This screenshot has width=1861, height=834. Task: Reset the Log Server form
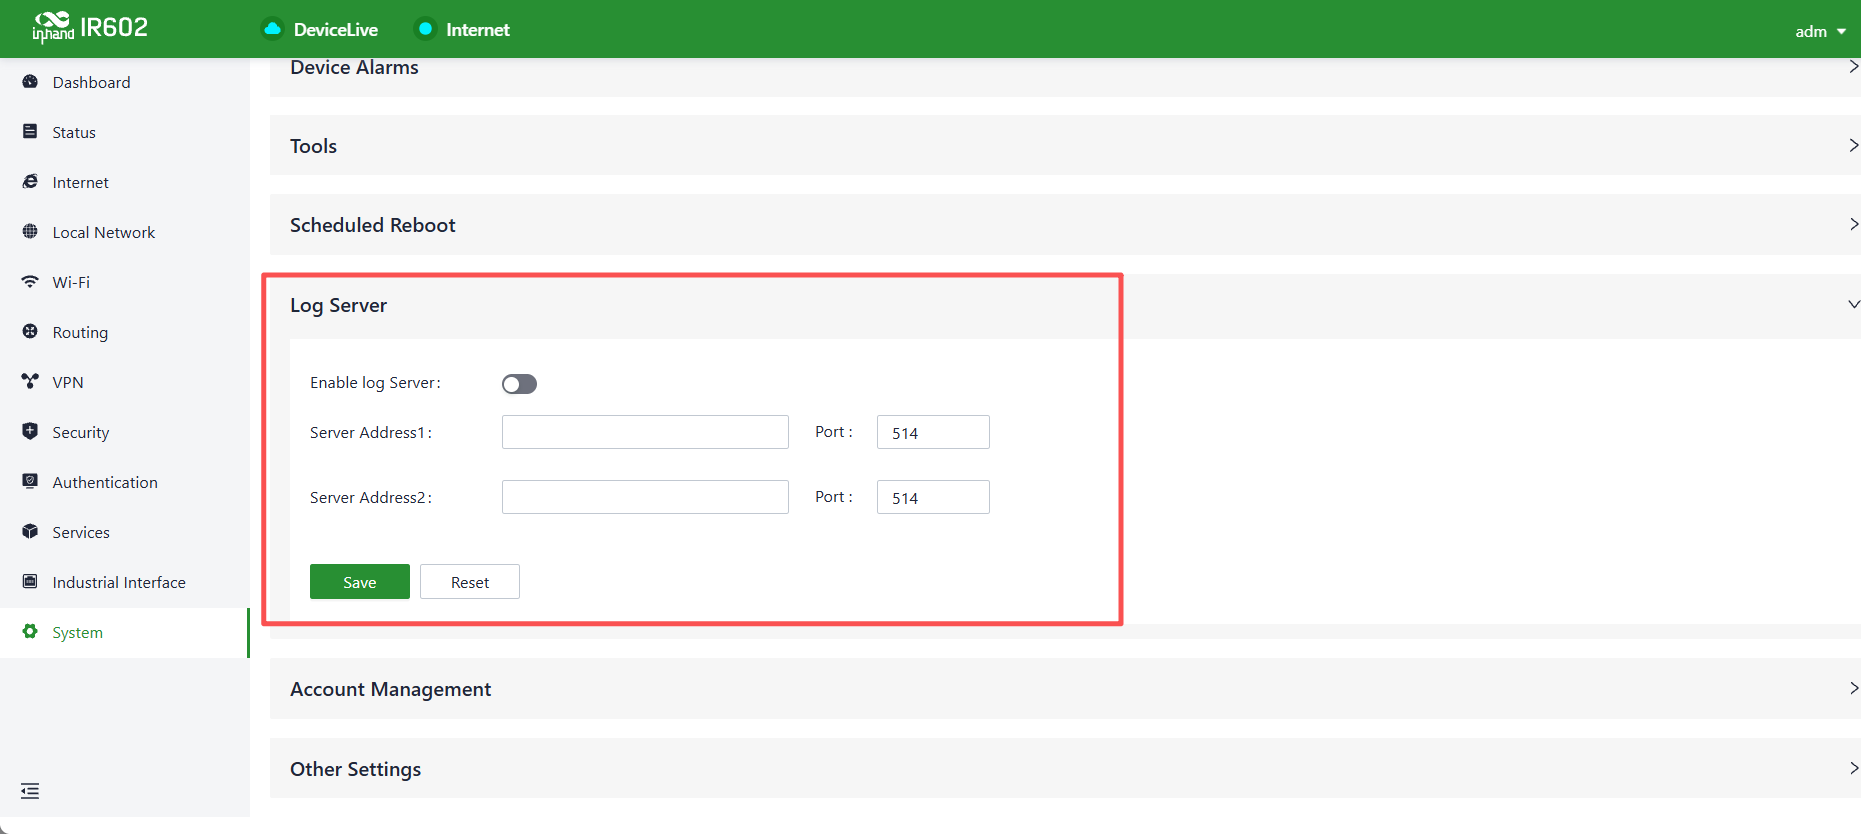(x=470, y=582)
